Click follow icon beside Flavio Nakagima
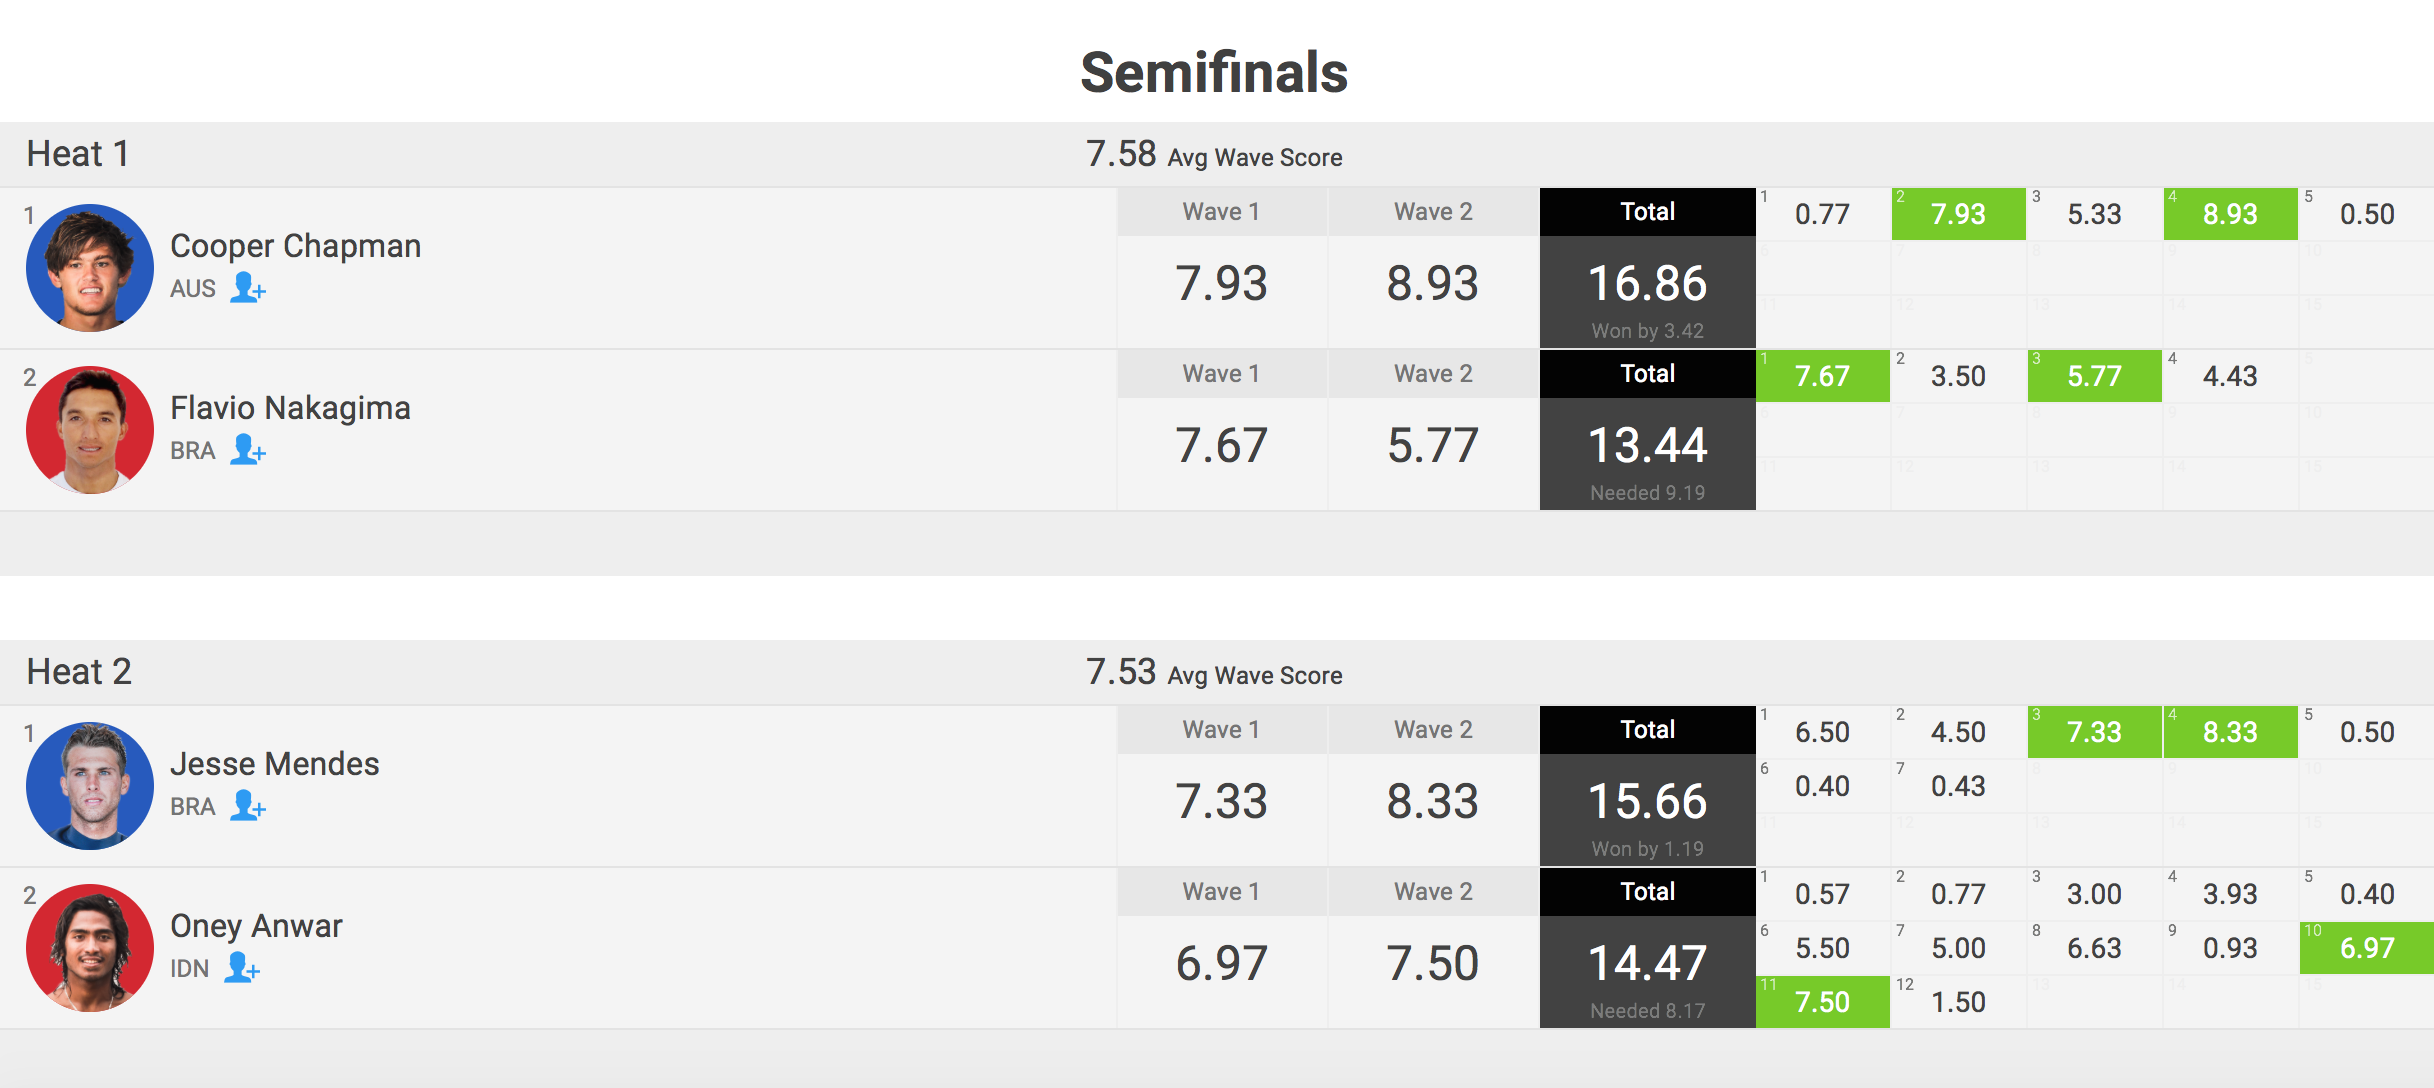Viewport: 2434px width, 1088px height. point(247,450)
